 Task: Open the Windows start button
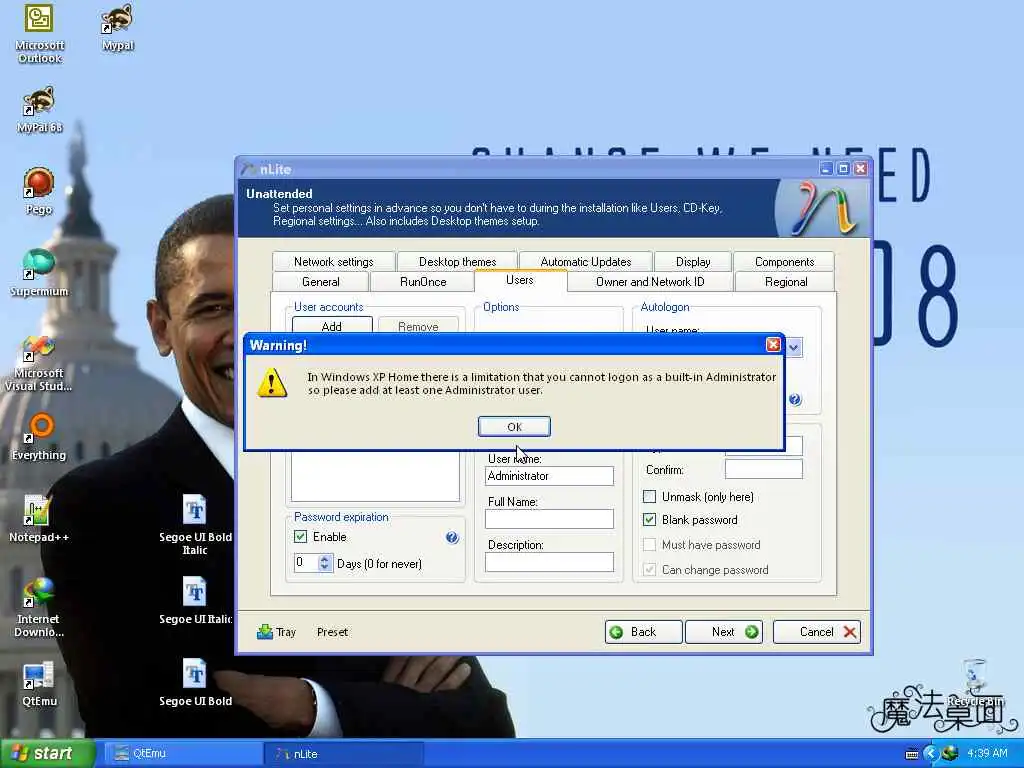[x=47, y=754]
